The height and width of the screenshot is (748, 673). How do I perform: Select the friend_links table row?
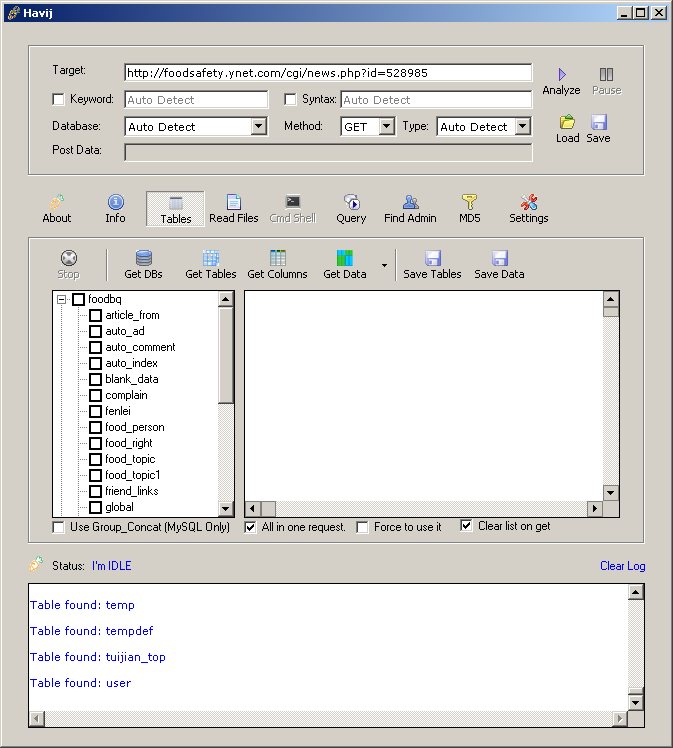point(132,491)
